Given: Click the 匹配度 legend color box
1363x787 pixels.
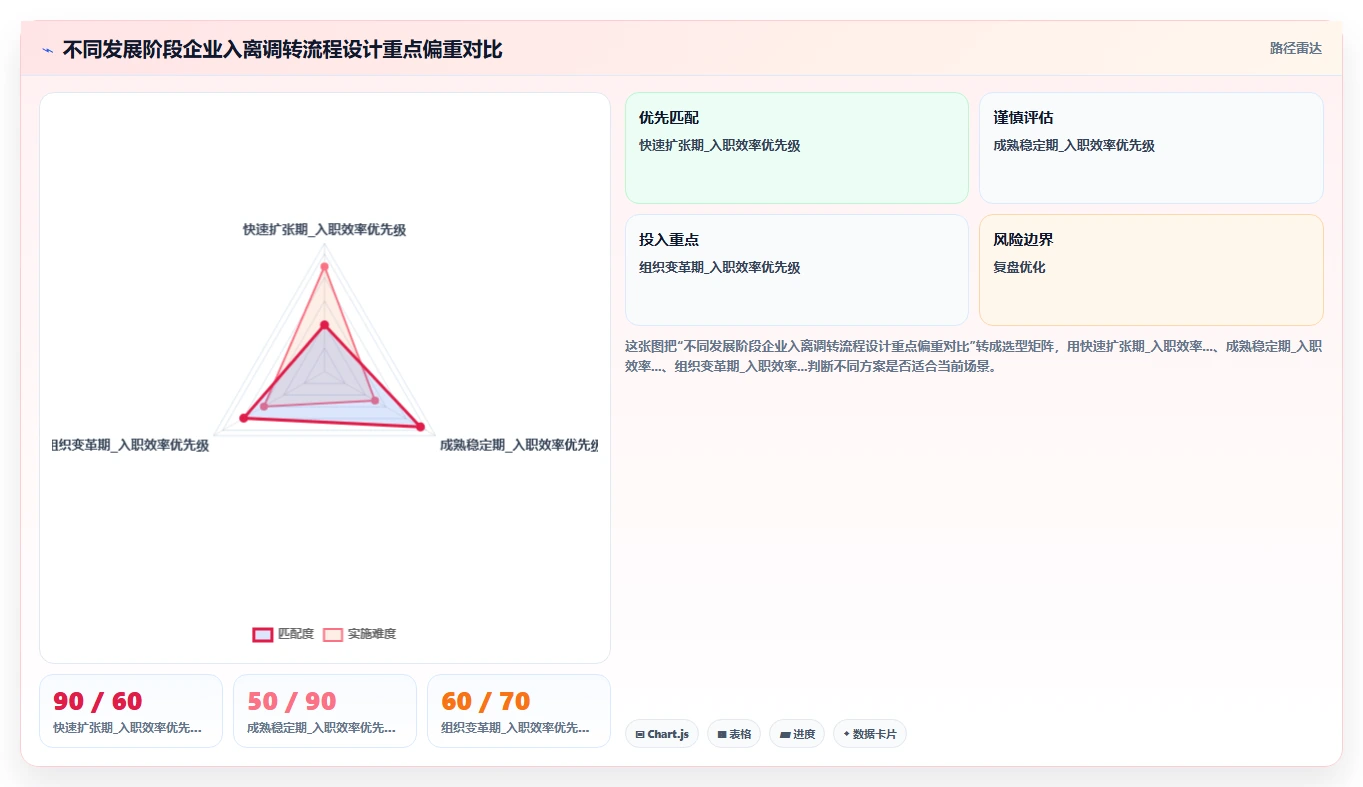Looking at the screenshot, I should [263, 634].
